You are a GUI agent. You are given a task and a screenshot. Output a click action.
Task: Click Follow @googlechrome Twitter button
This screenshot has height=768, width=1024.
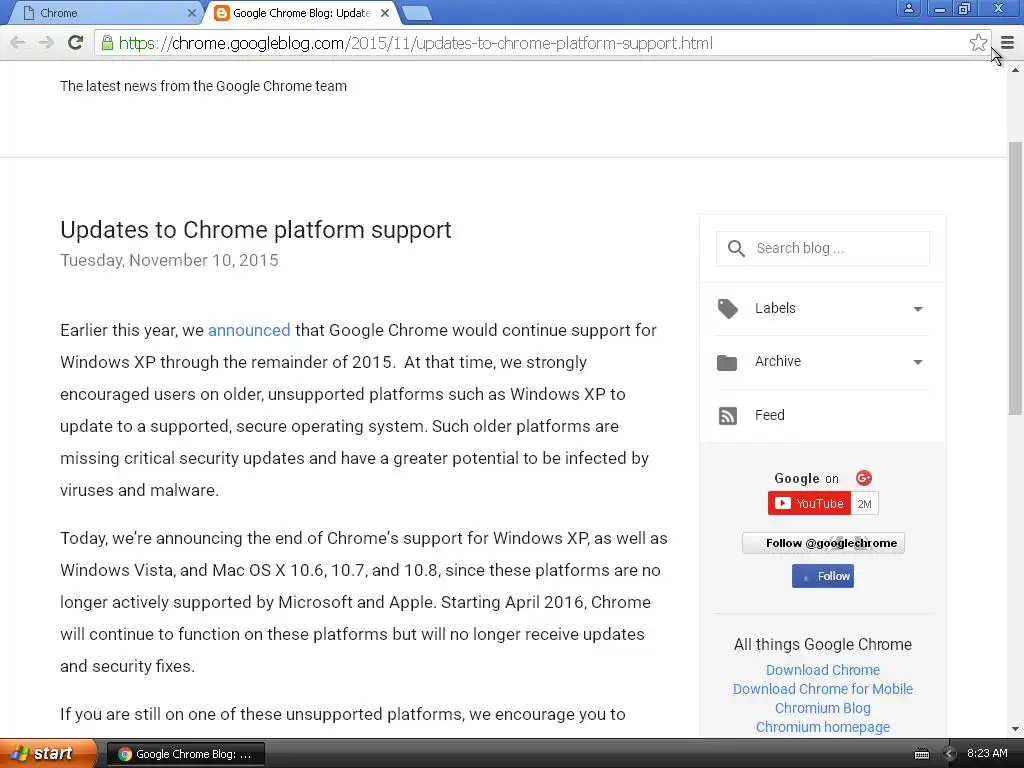[x=823, y=543]
